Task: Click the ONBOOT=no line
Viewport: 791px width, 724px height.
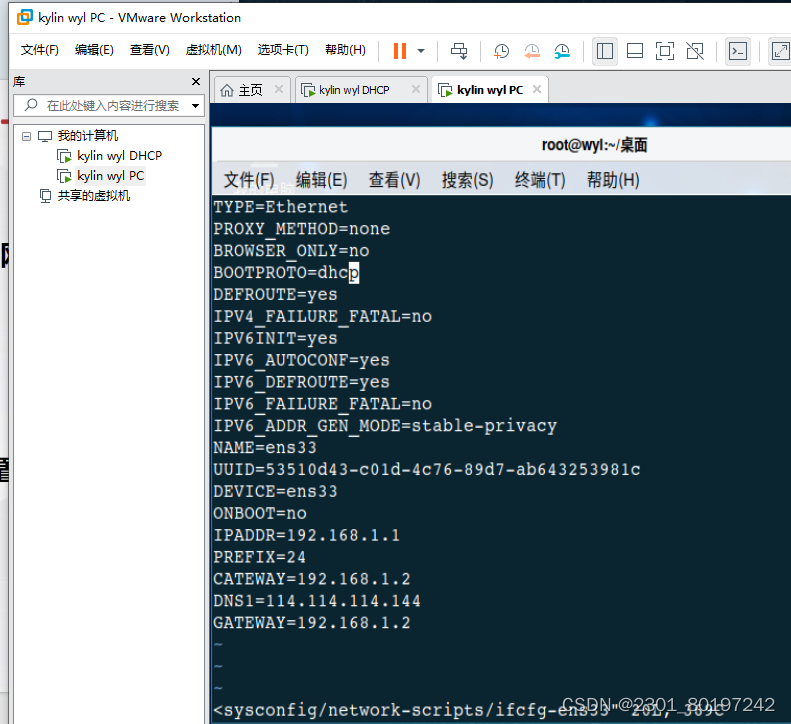Action: click(260, 514)
